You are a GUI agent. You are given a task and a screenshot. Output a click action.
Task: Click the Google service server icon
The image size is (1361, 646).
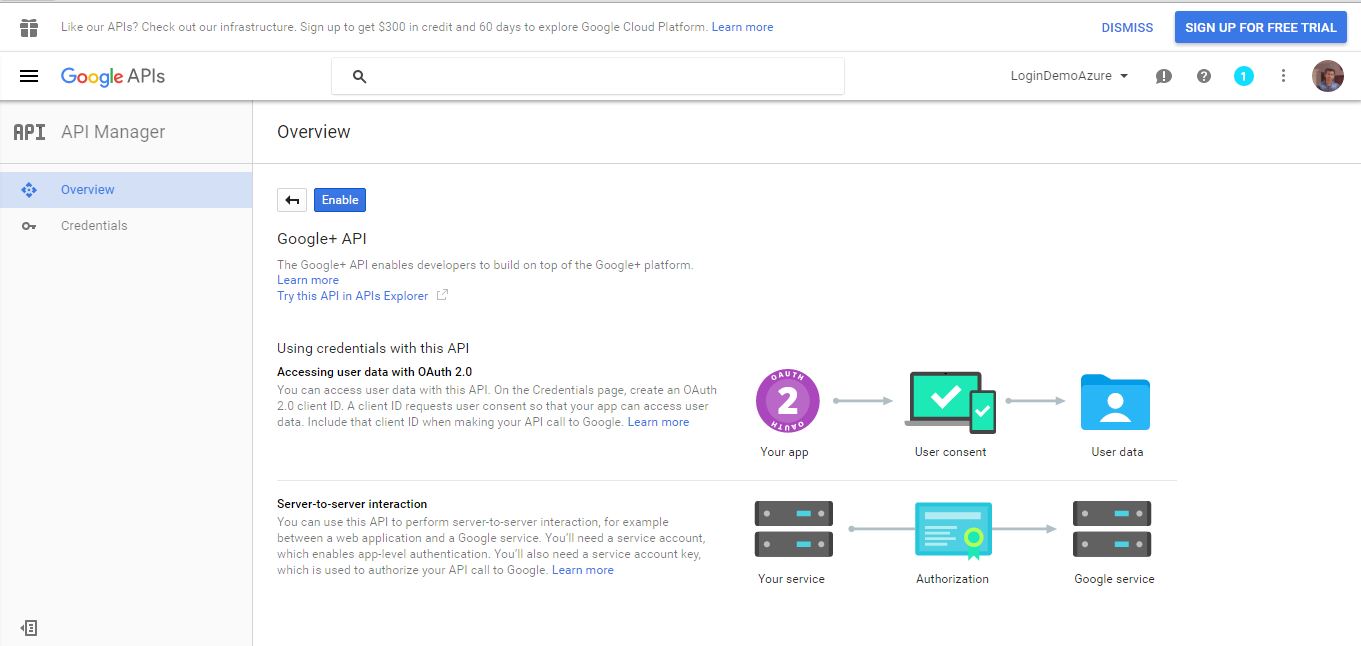[1112, 529]
